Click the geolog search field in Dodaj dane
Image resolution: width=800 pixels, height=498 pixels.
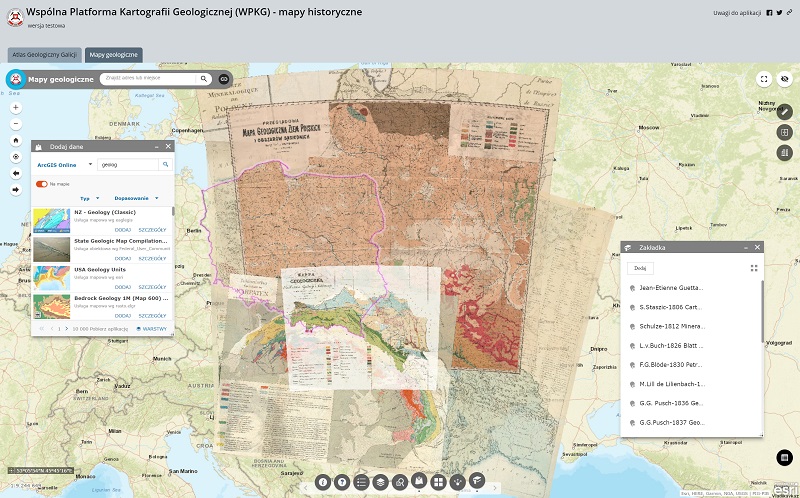(x=128, y=165)
